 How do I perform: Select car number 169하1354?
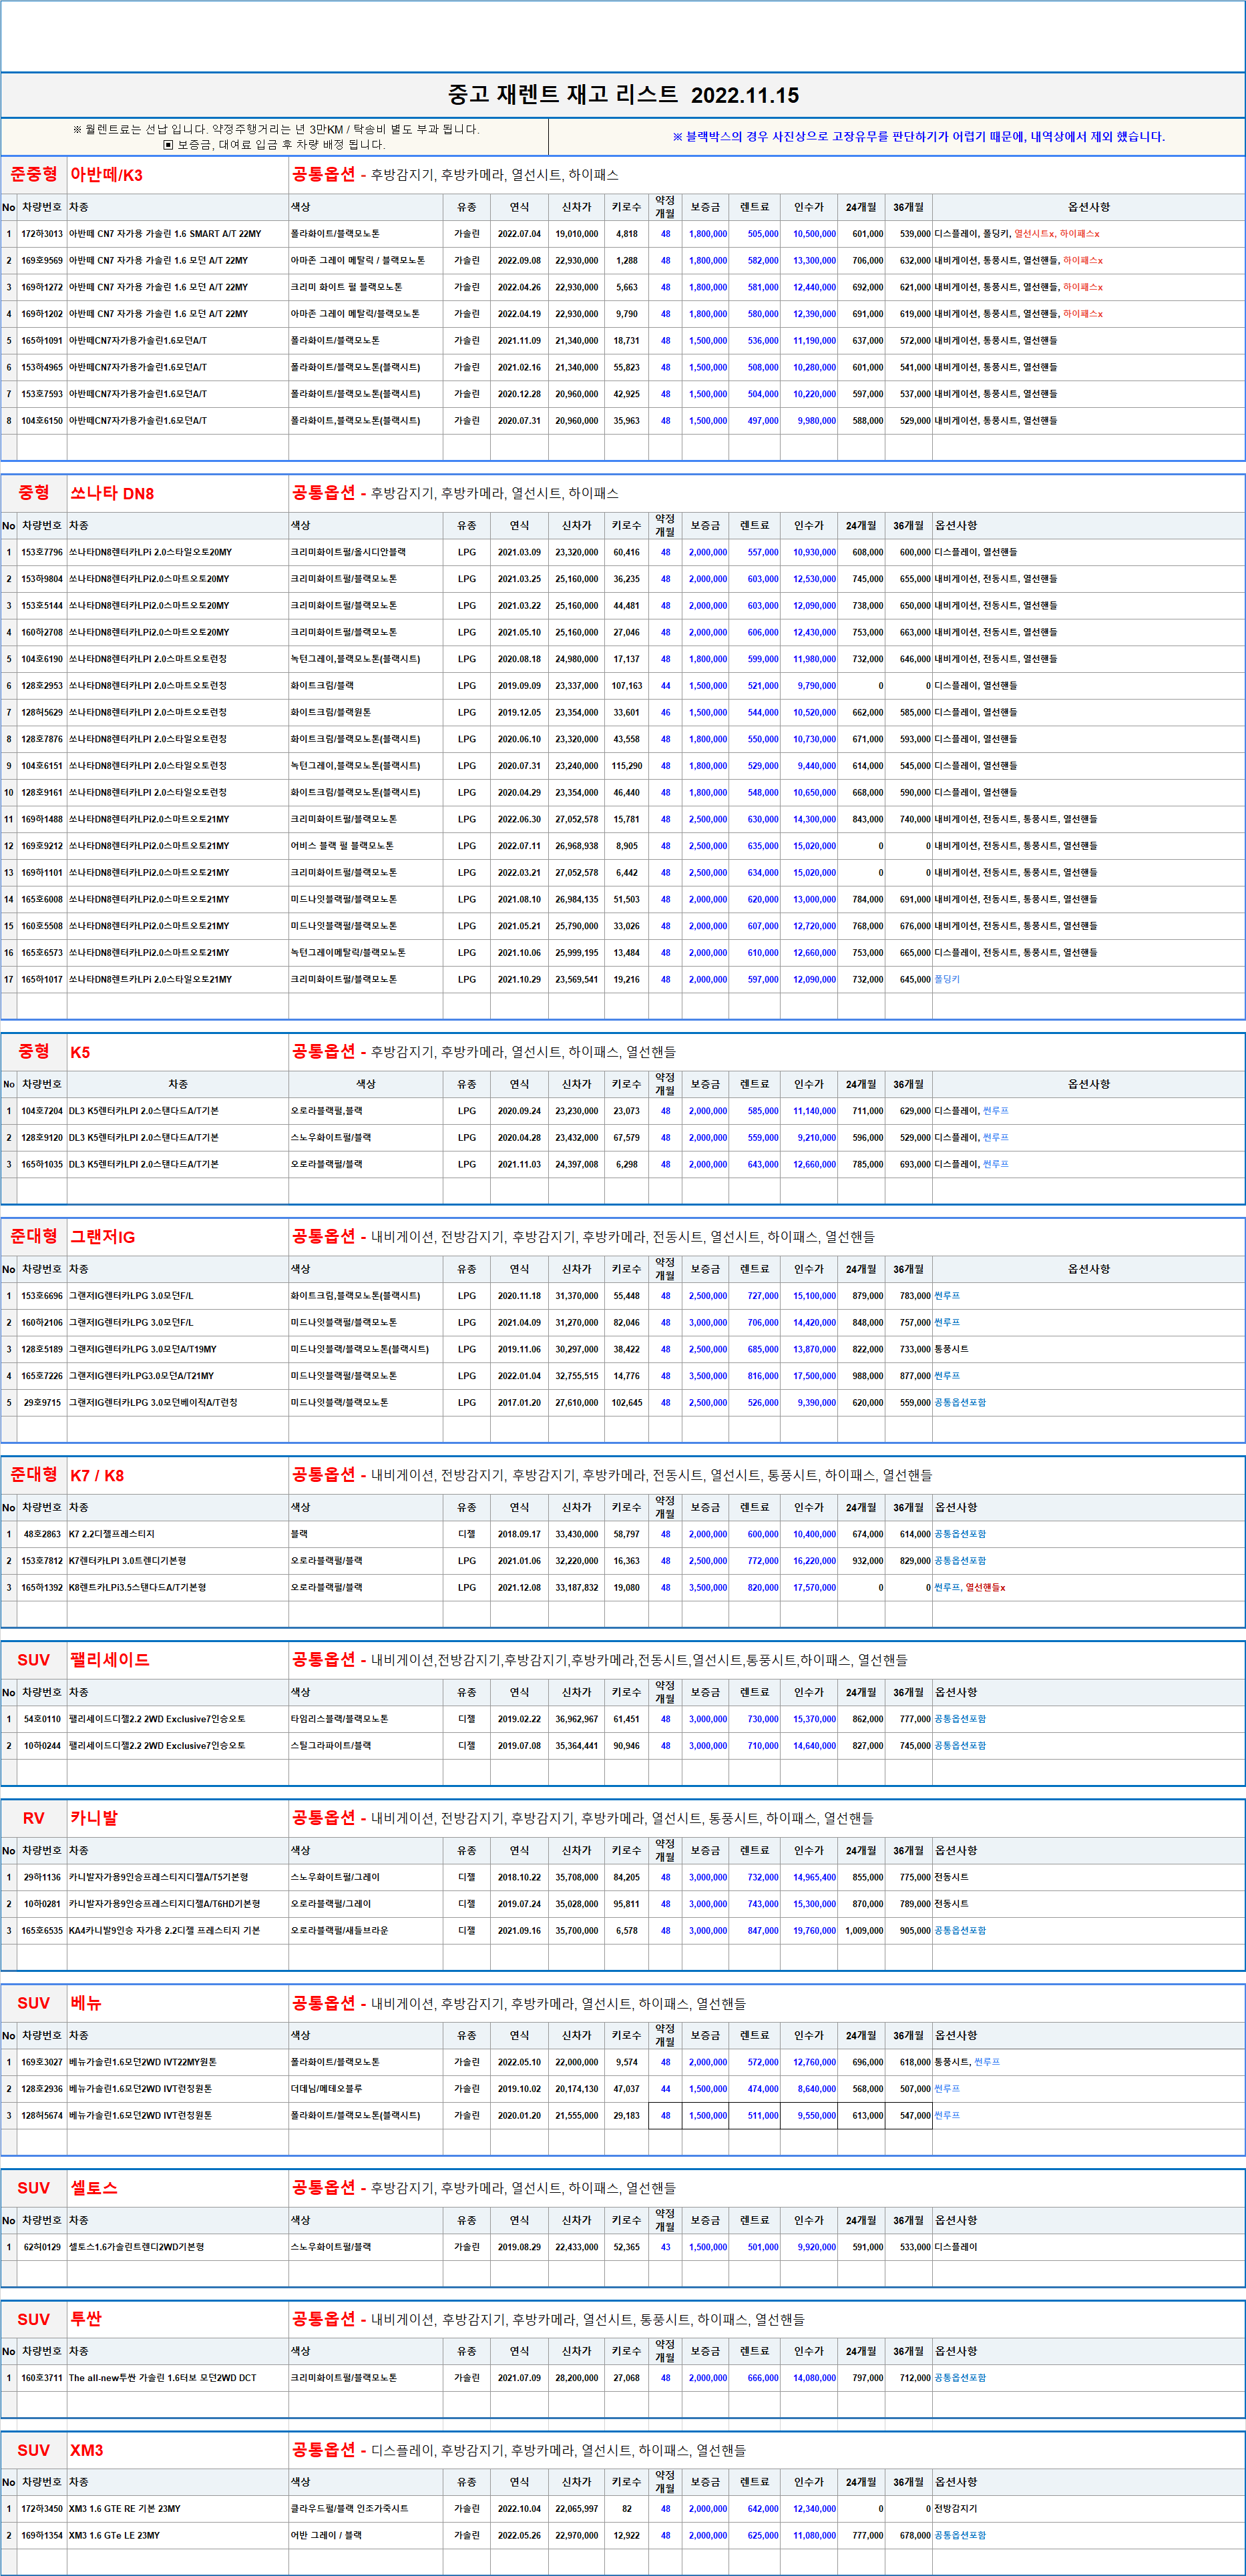coord(42,2536)
